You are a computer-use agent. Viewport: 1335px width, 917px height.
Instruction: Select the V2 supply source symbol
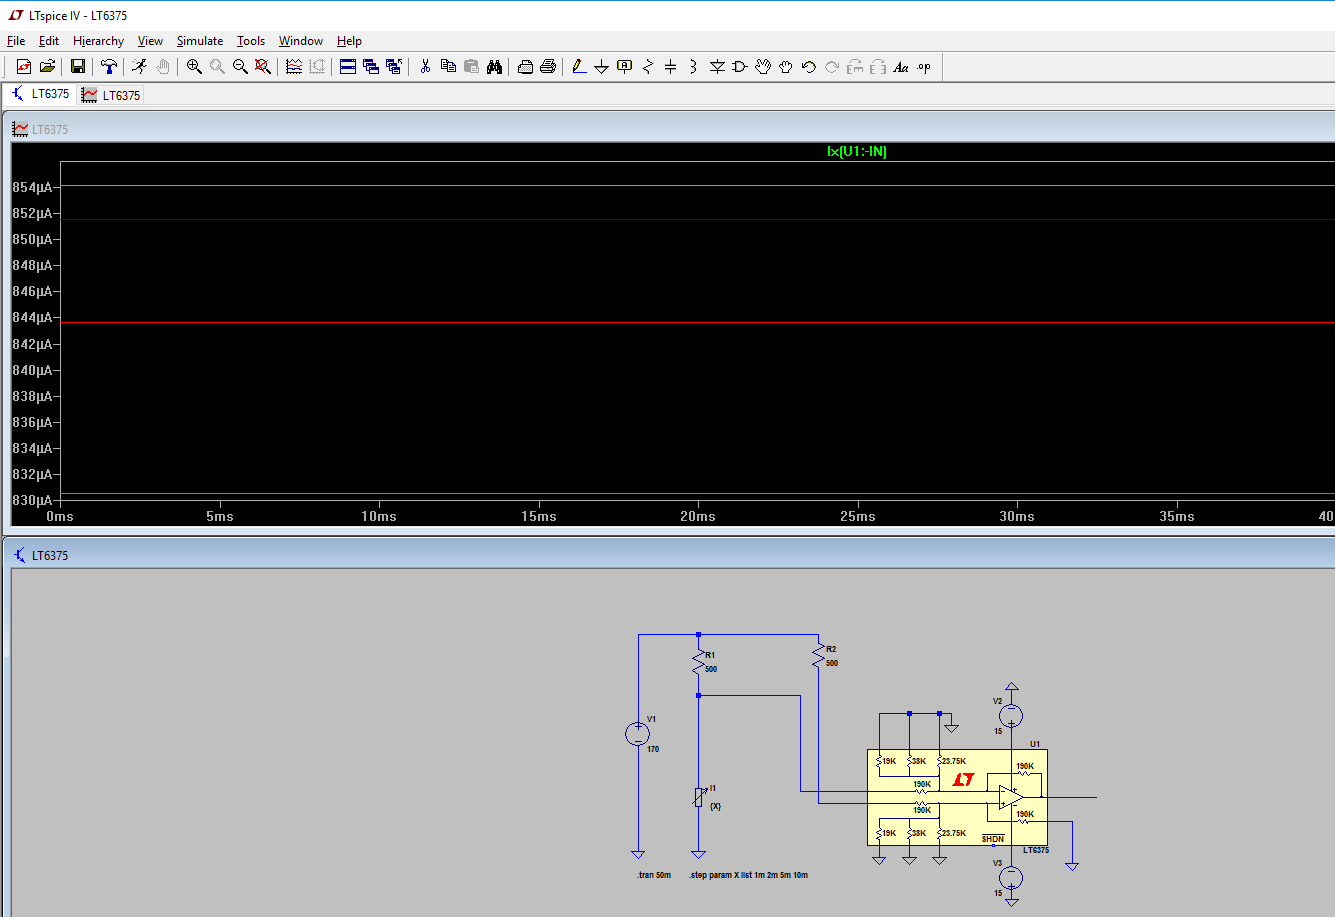point(1011,715)
